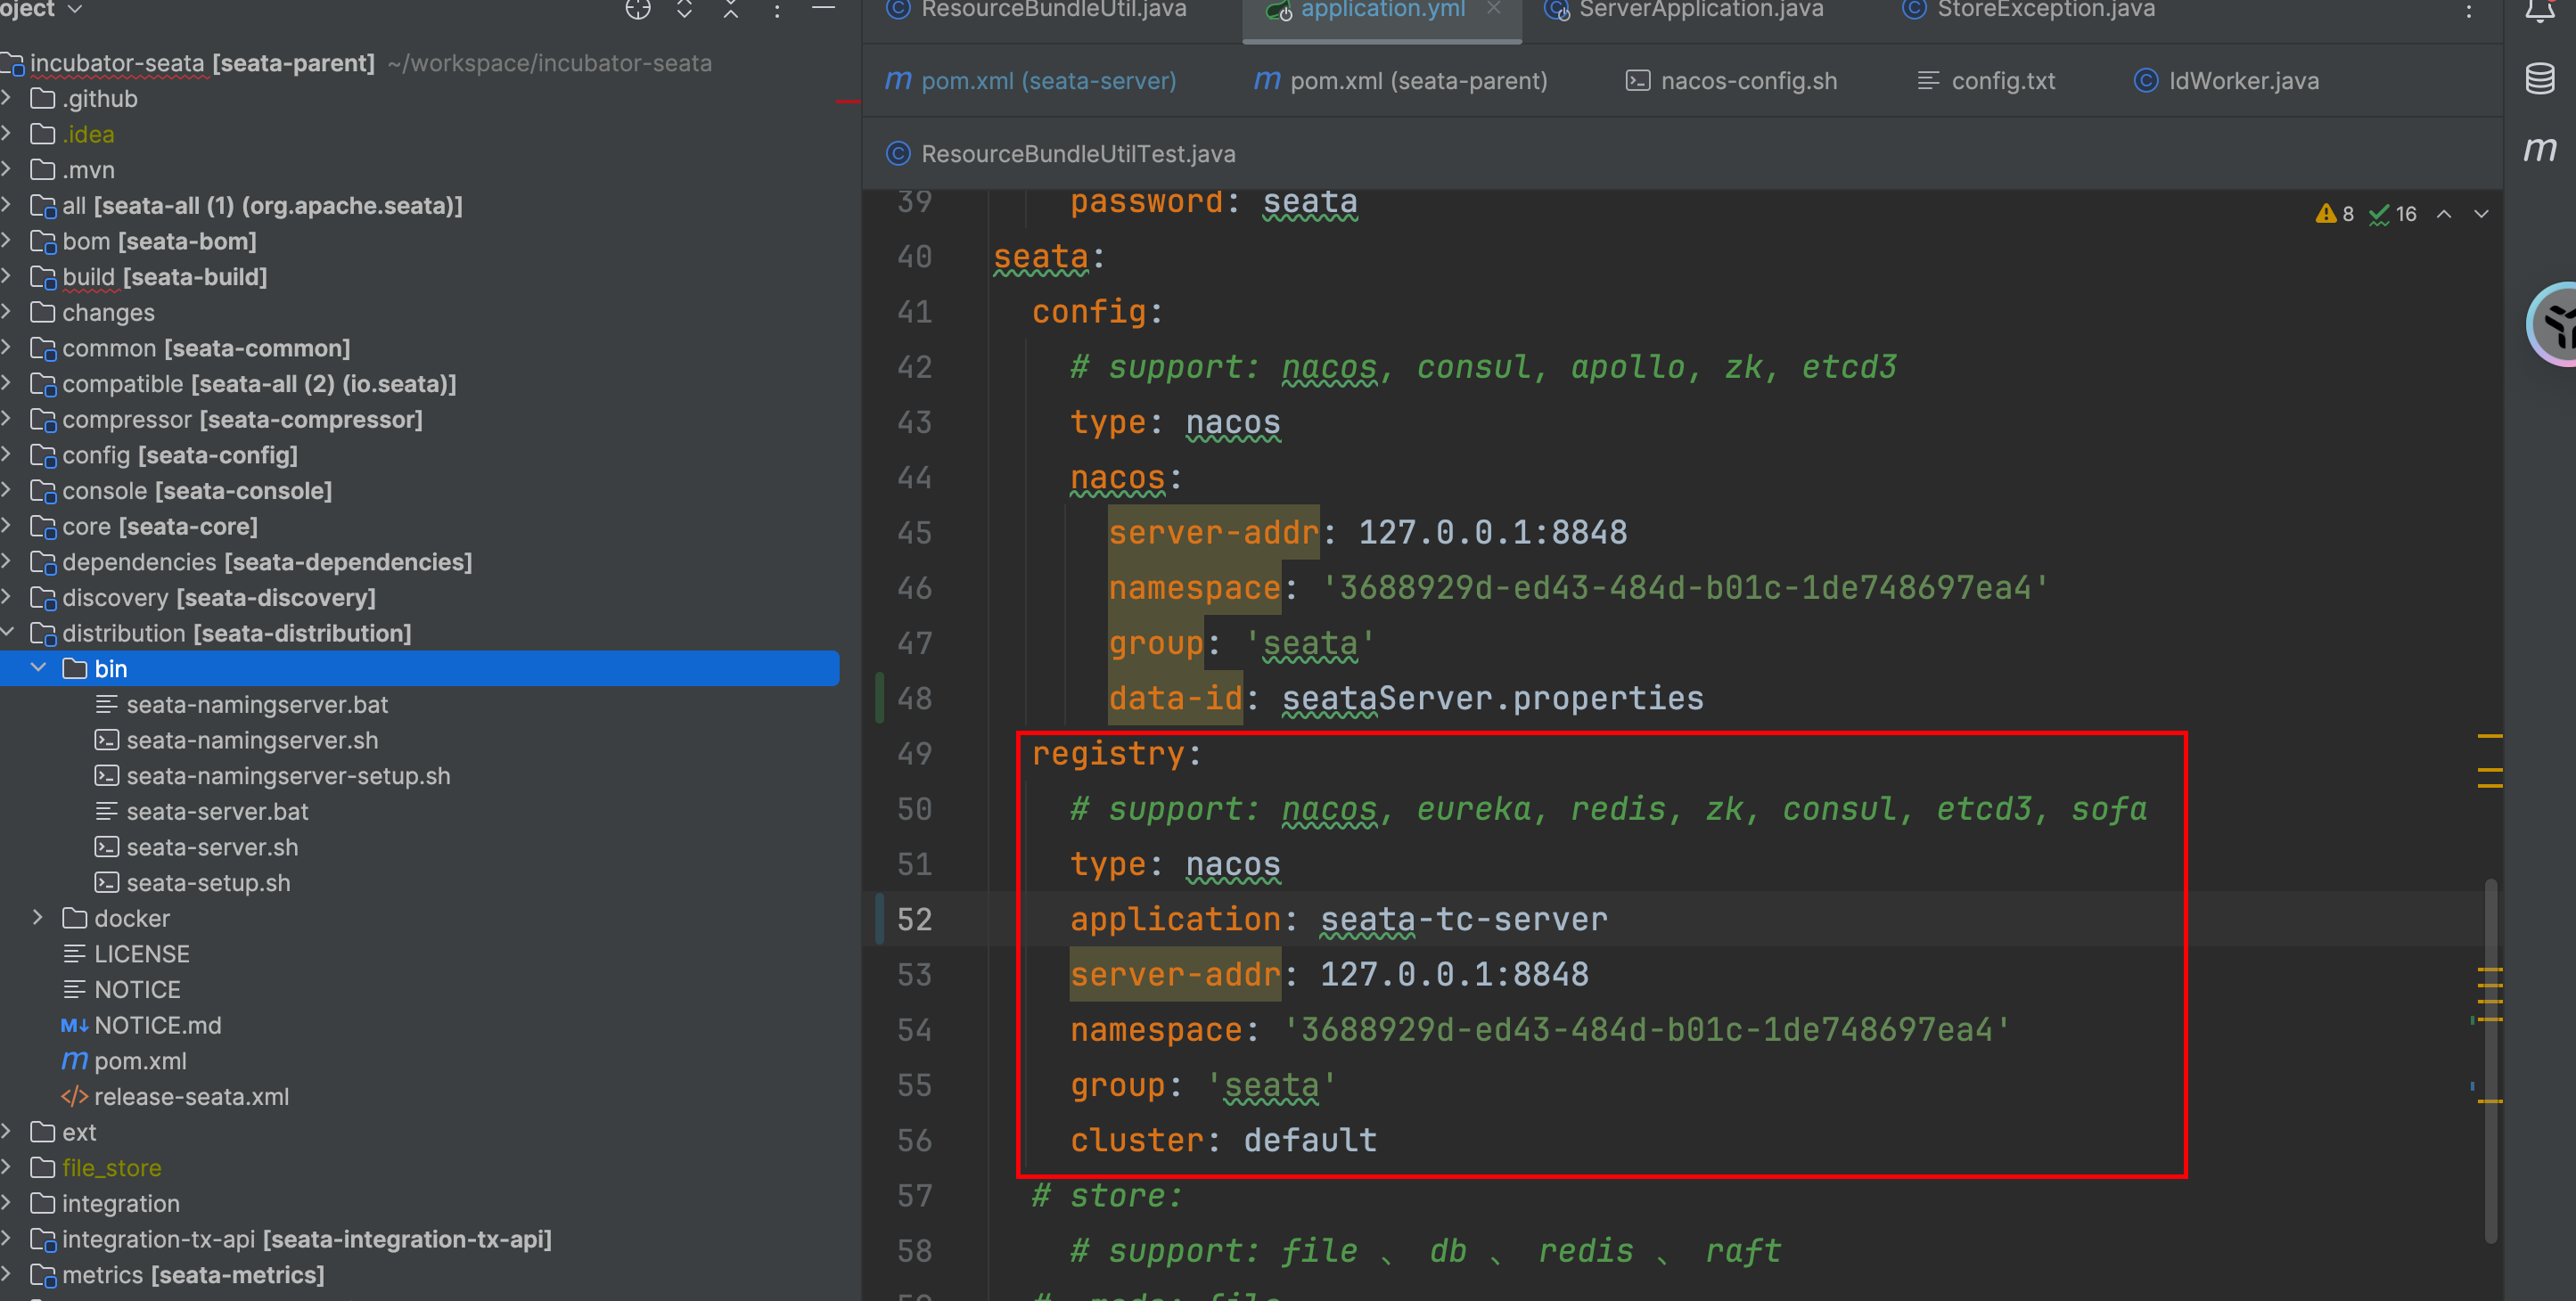The image size is (2576, 1301).
Task: Expand the metrics [seata-metrics] module
Action: click(x=7, y=1275)
